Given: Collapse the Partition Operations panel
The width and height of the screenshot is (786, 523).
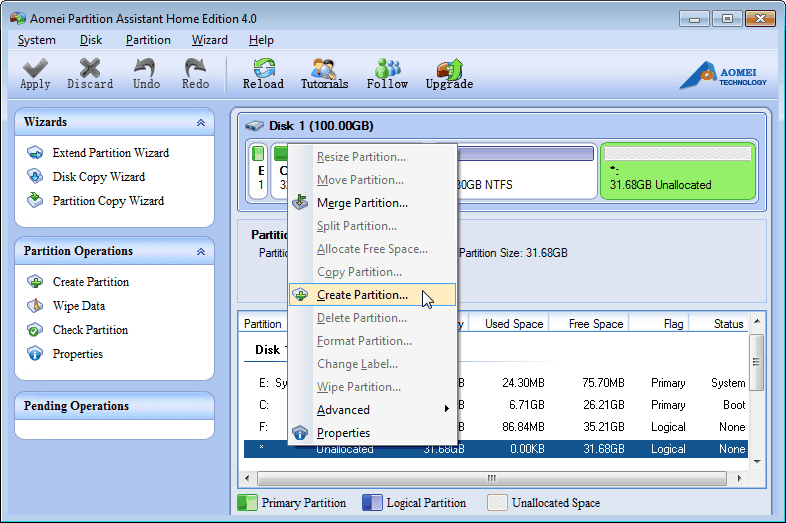Looking at the screenshot, I should pyautogui.click(x=201, y=251).
